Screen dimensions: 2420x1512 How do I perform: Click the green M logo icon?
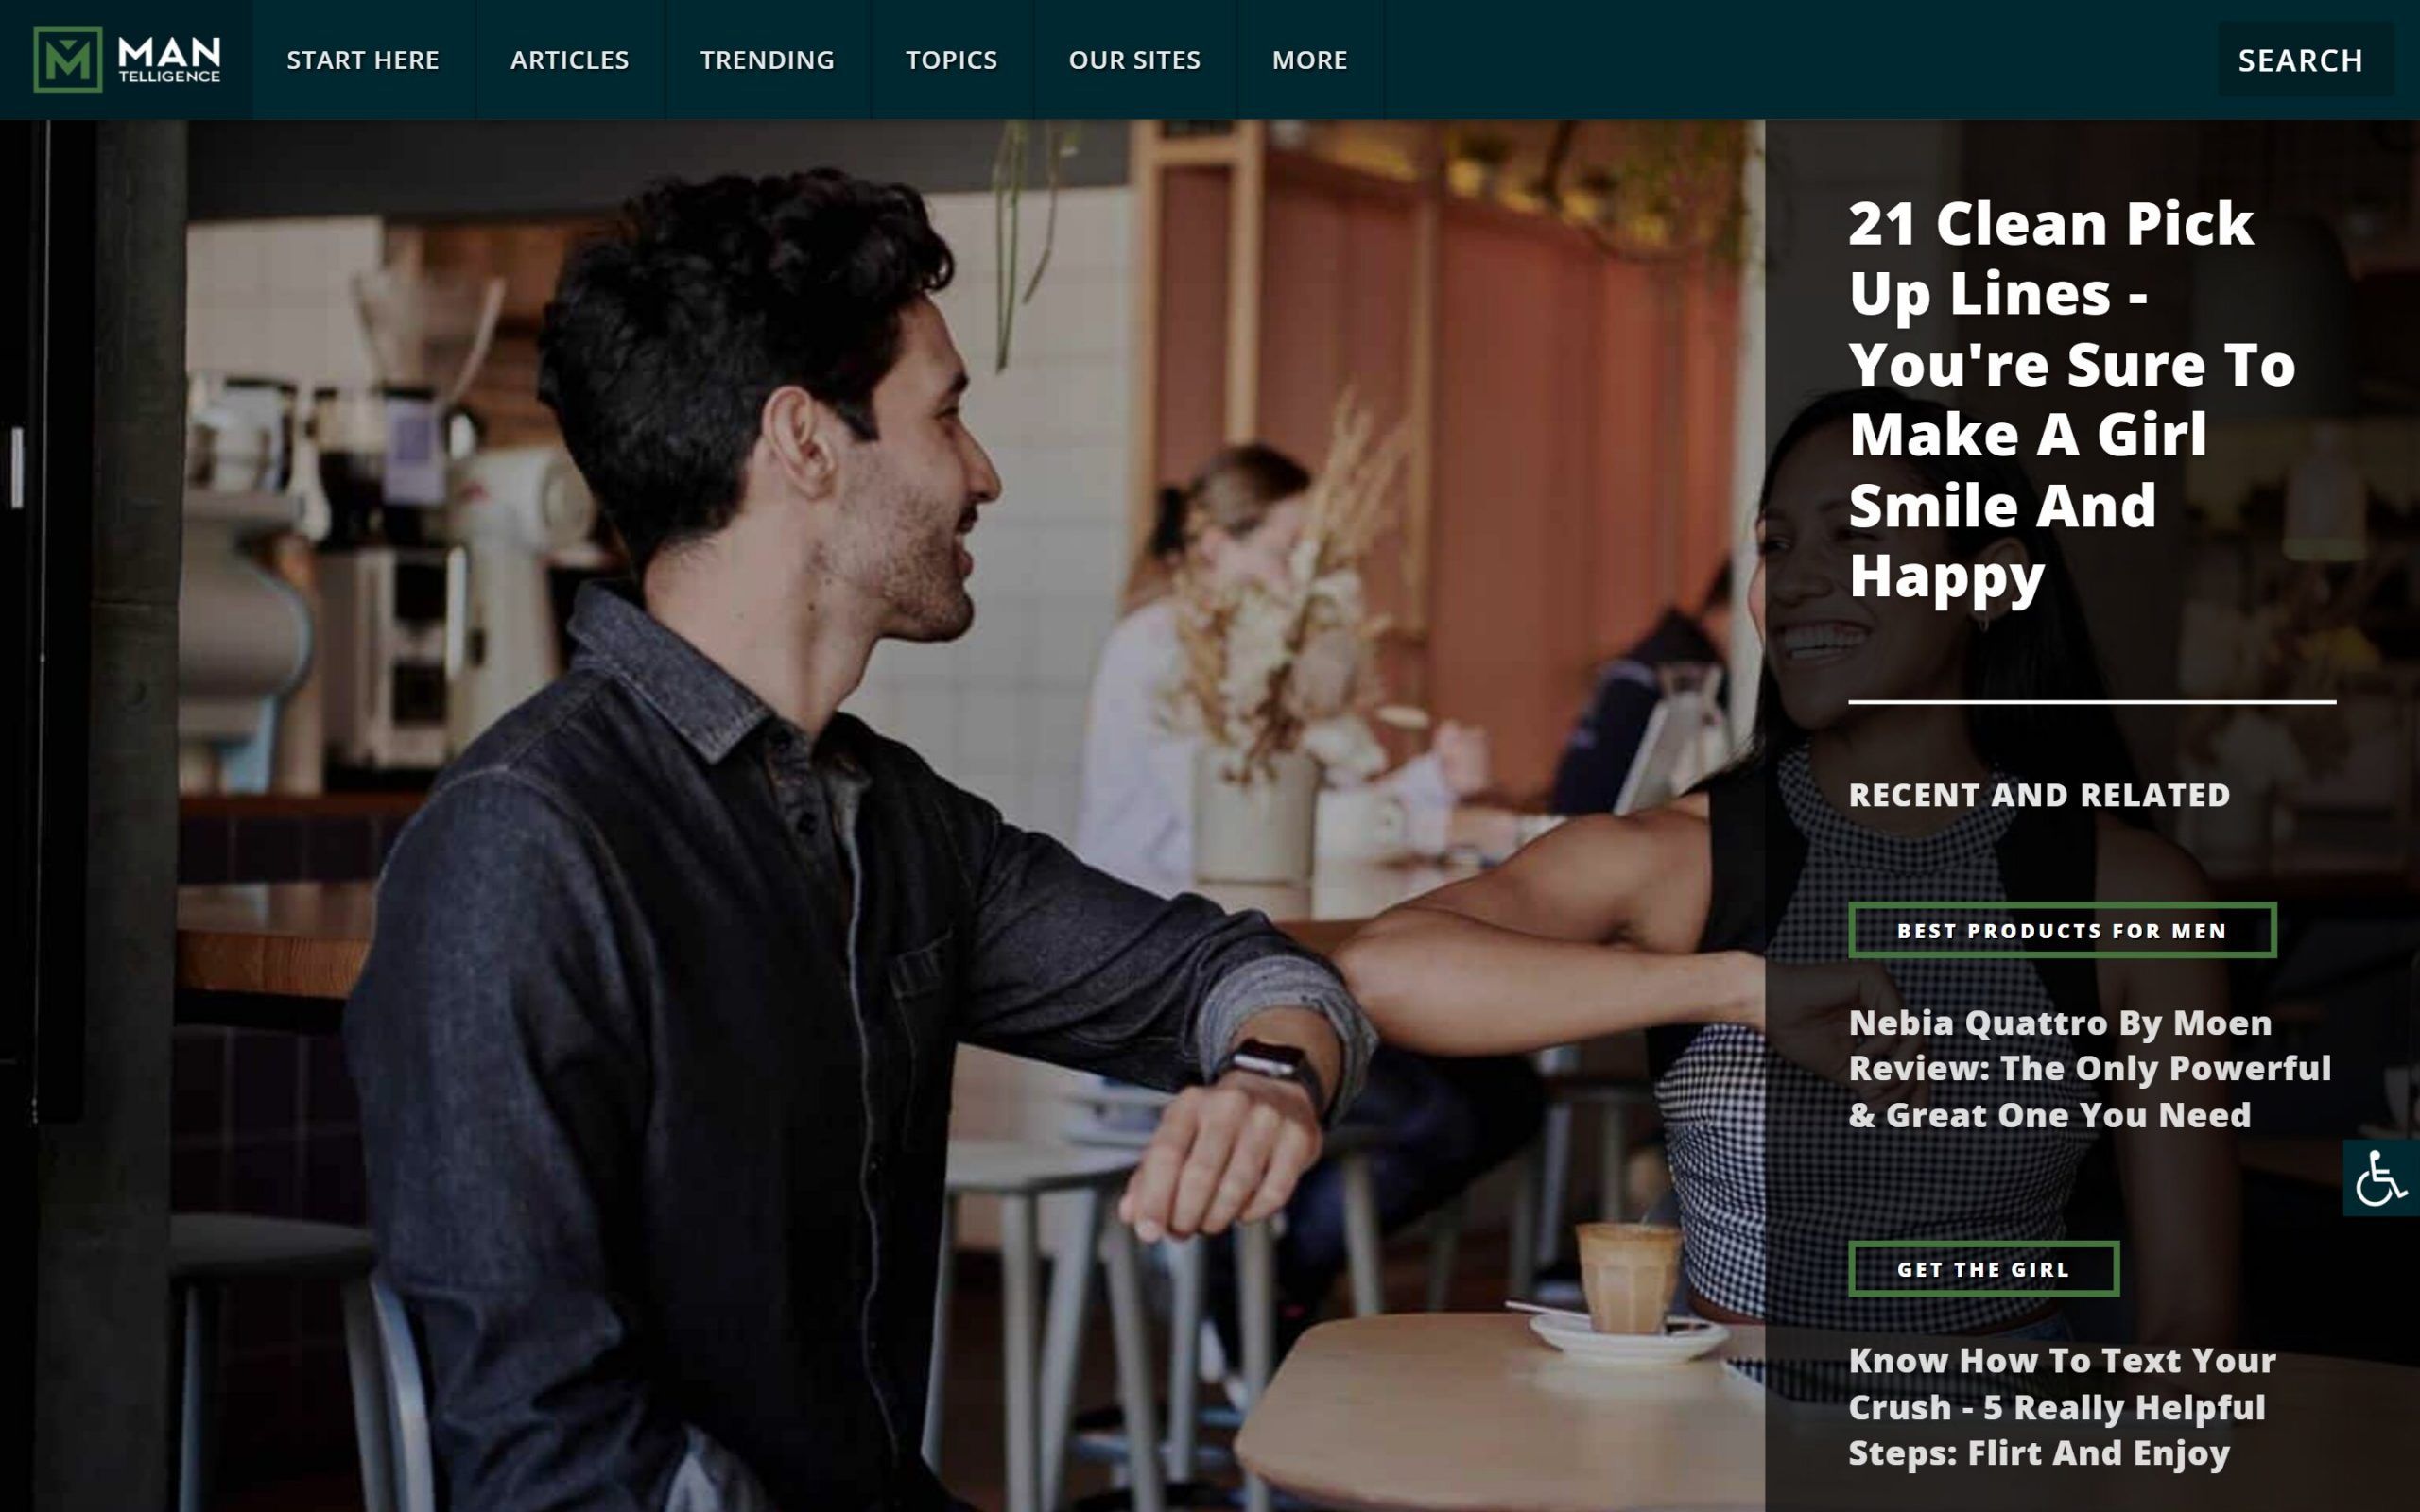[x=67, y=60]
